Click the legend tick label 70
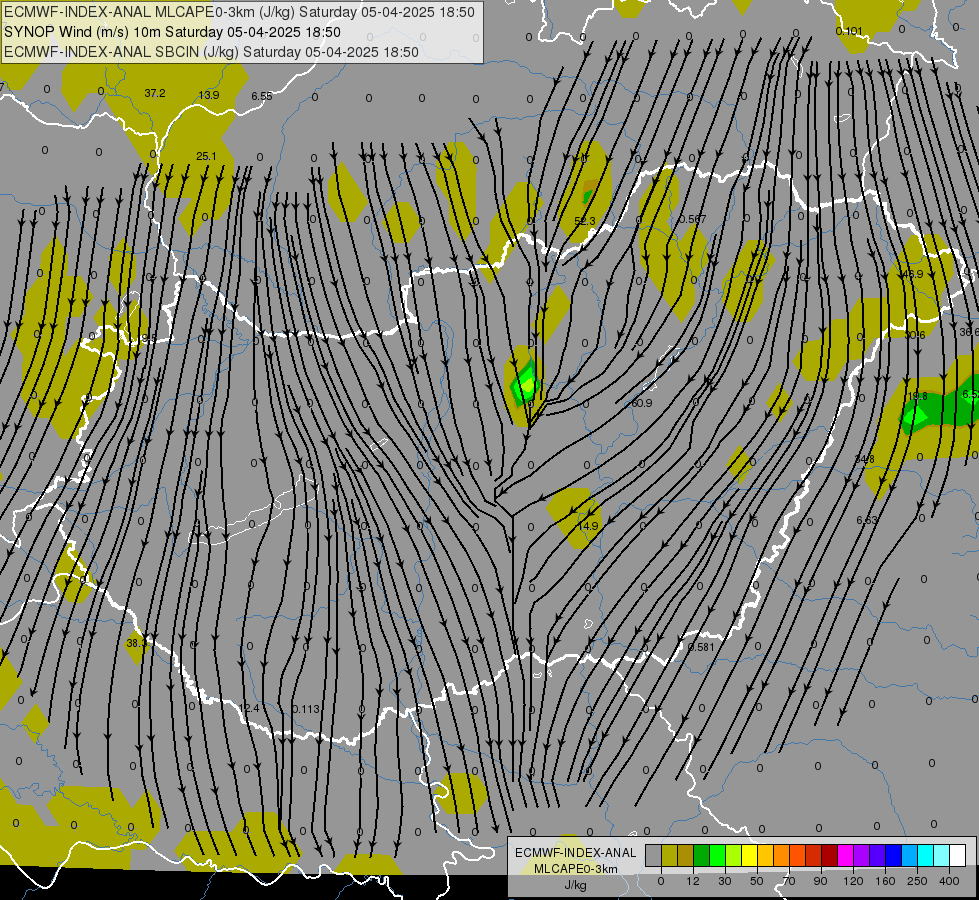The image size is (979, 900). coord(789,881)
